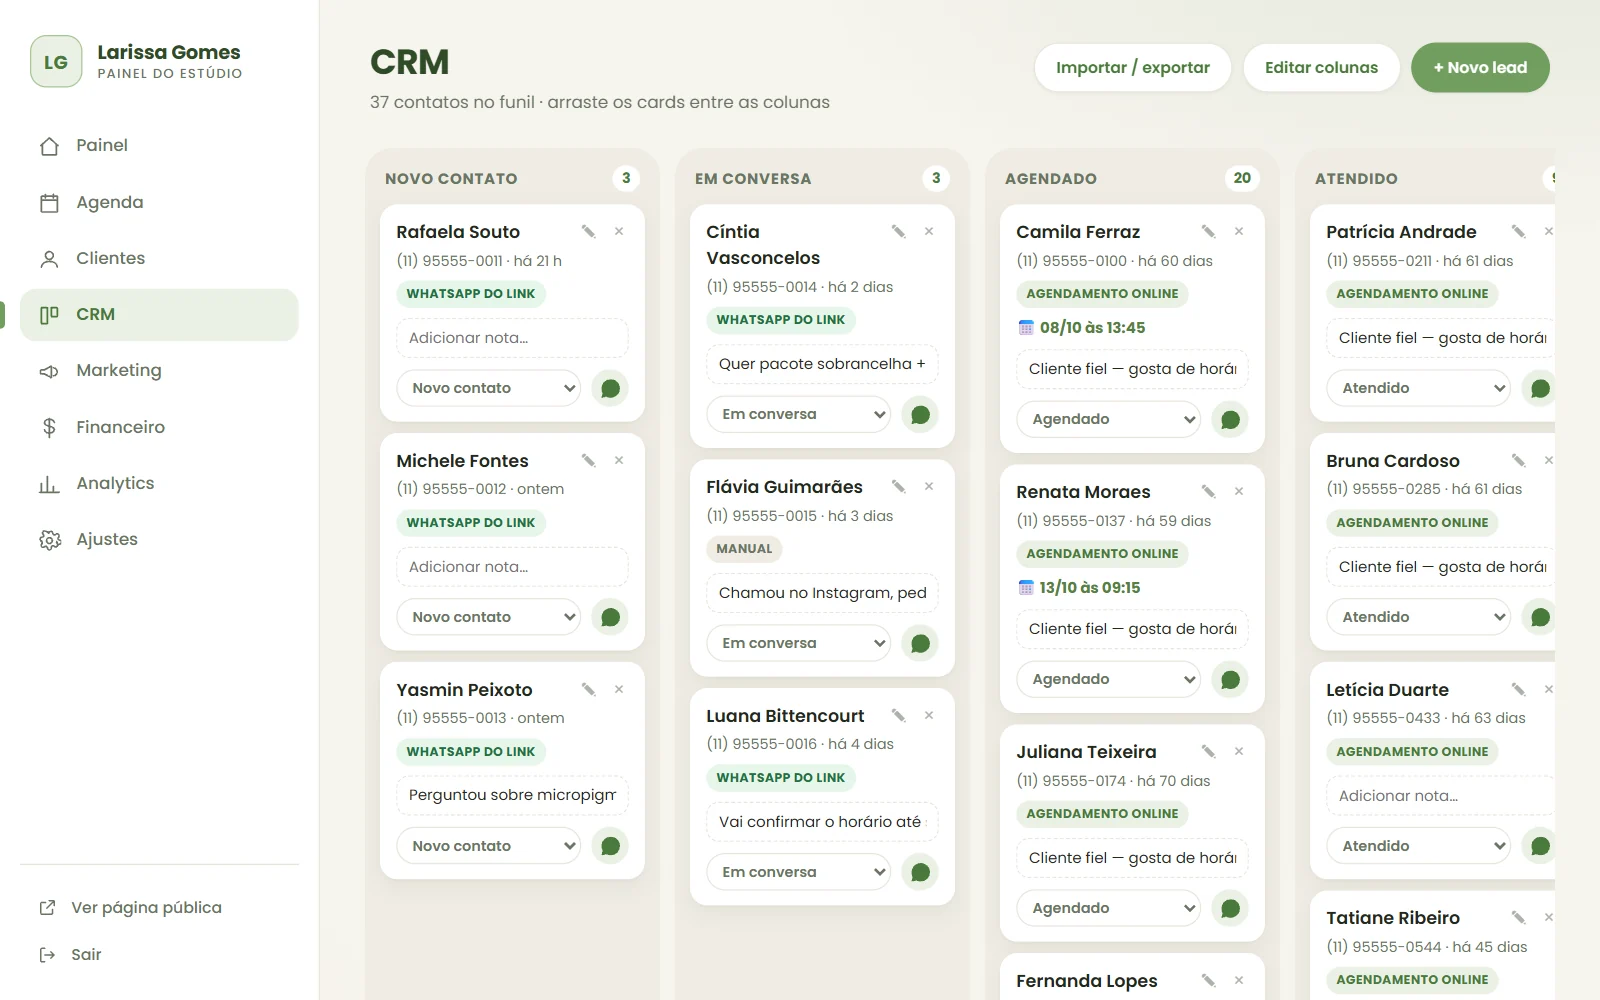Open status dropdown on Juliana Teixeira card
Image resolution: width=1600 pixels, height=1000 pixels.
coord(1109,908)
